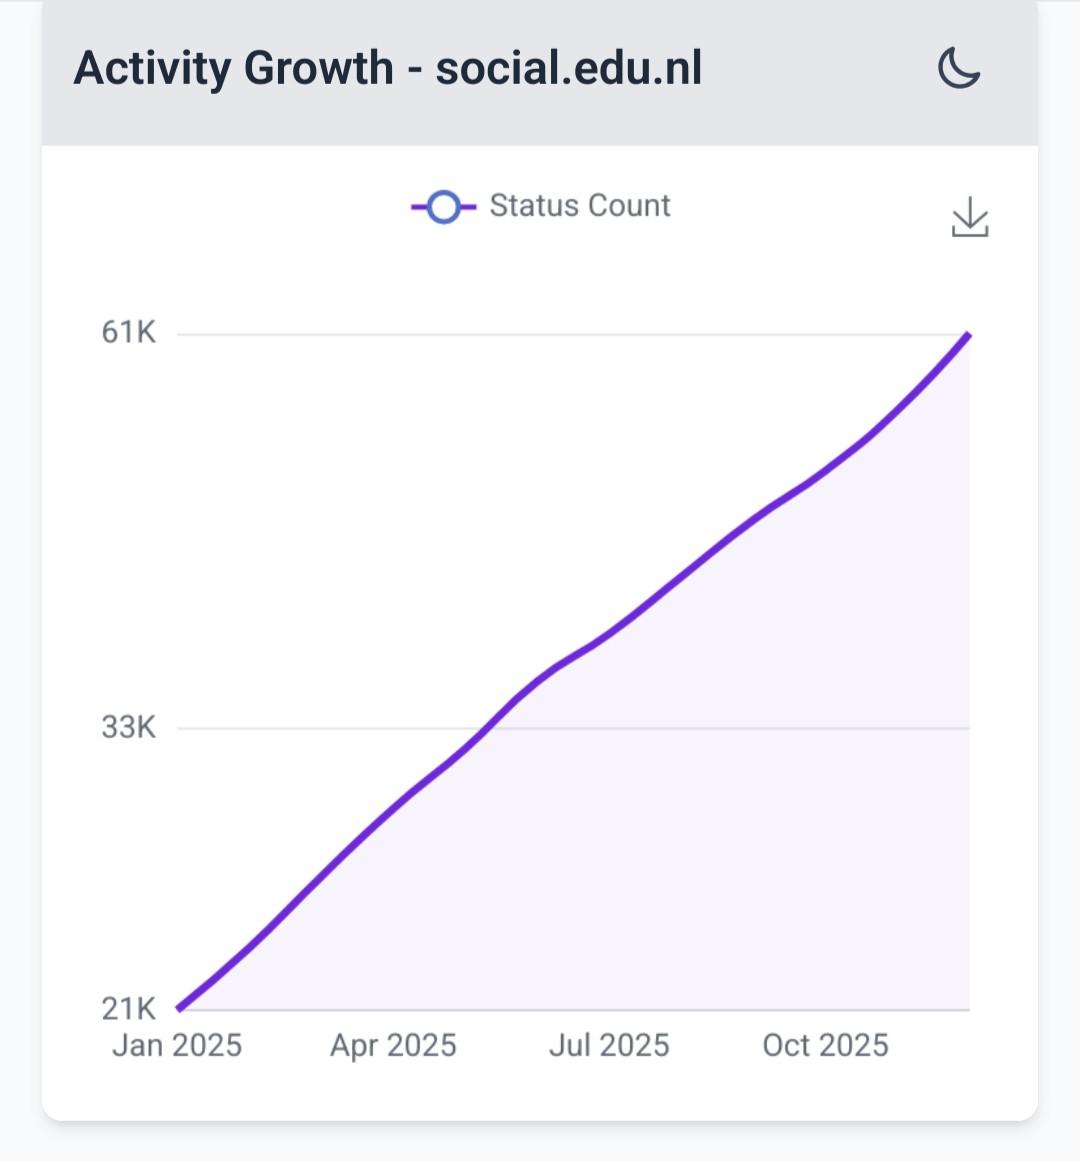The width and height of the screenshot is (1080, 1161).
Task: Download the chart using the download icon
Action: [x=969, y=217]
